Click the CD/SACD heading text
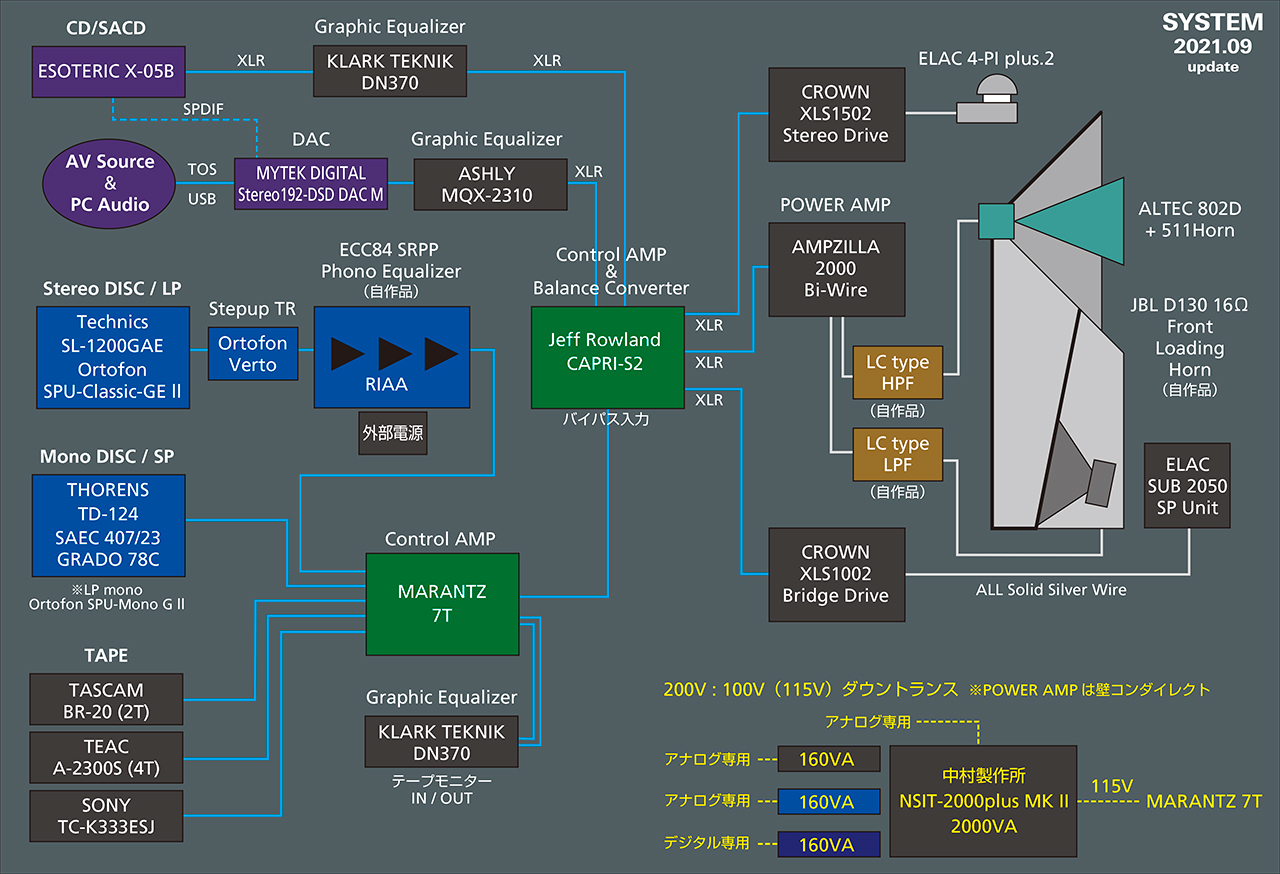The height and width of the screenshot is (874, 1280). pos(108,26)
